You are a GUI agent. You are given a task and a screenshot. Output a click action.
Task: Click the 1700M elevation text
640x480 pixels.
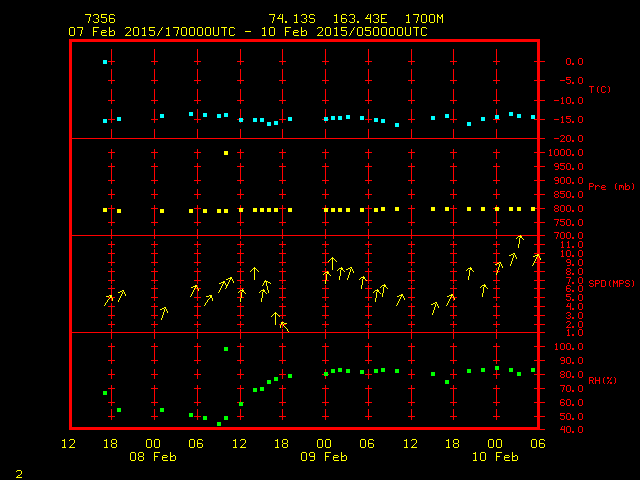coord(422,19)
